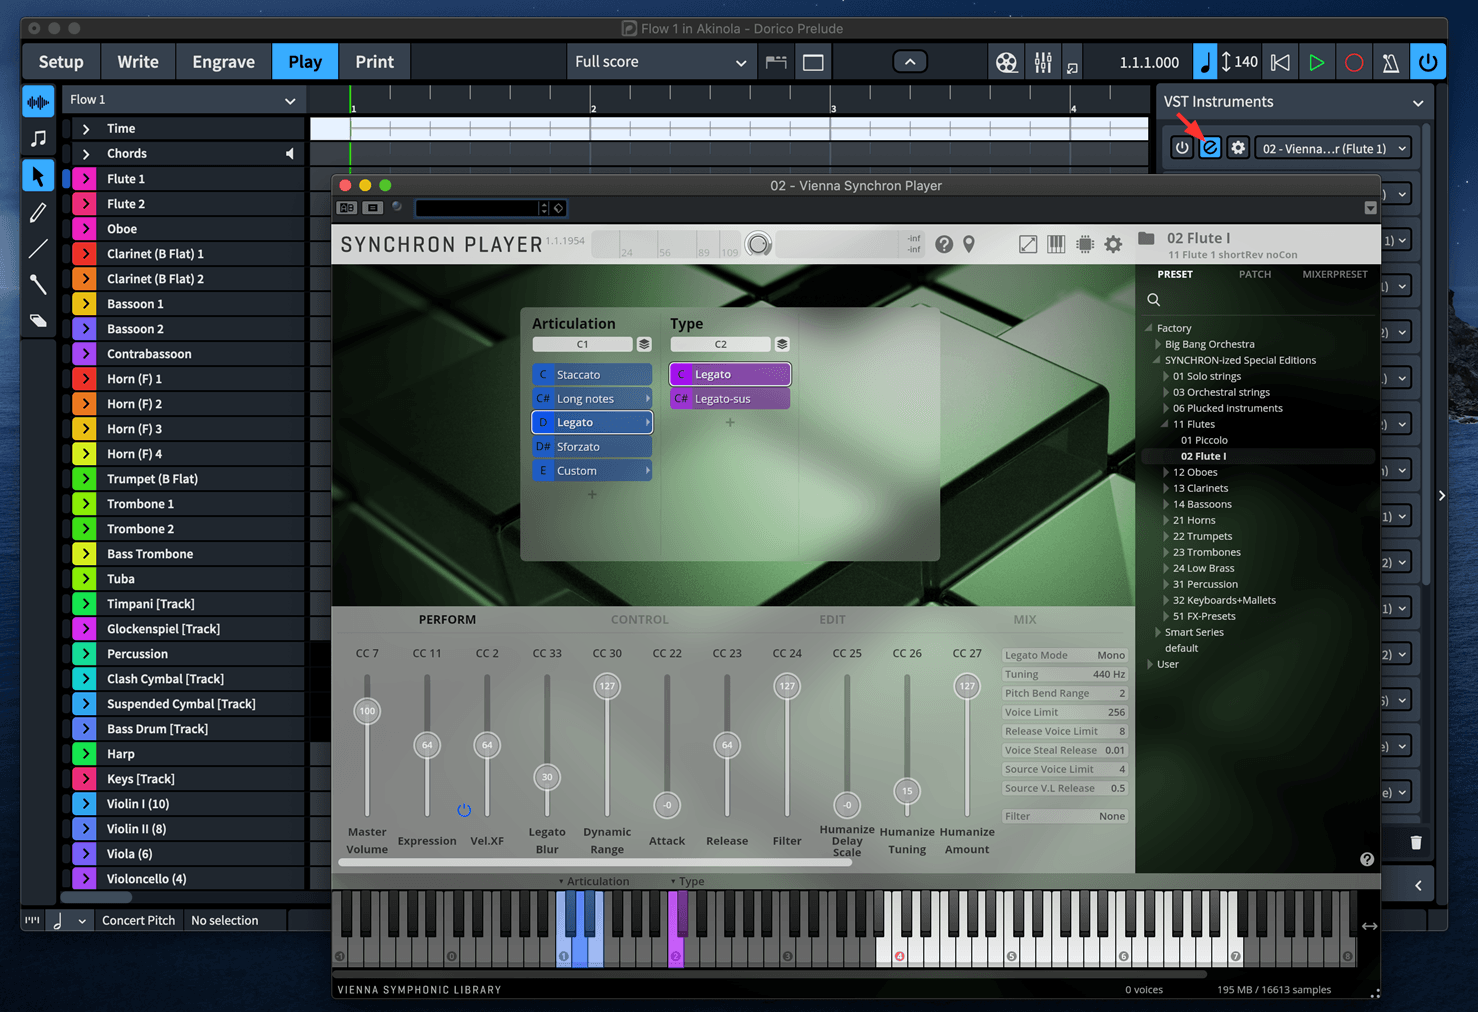Select the Long notes articulation
Screen dimensions: 1478x1012
coord(592,398)
